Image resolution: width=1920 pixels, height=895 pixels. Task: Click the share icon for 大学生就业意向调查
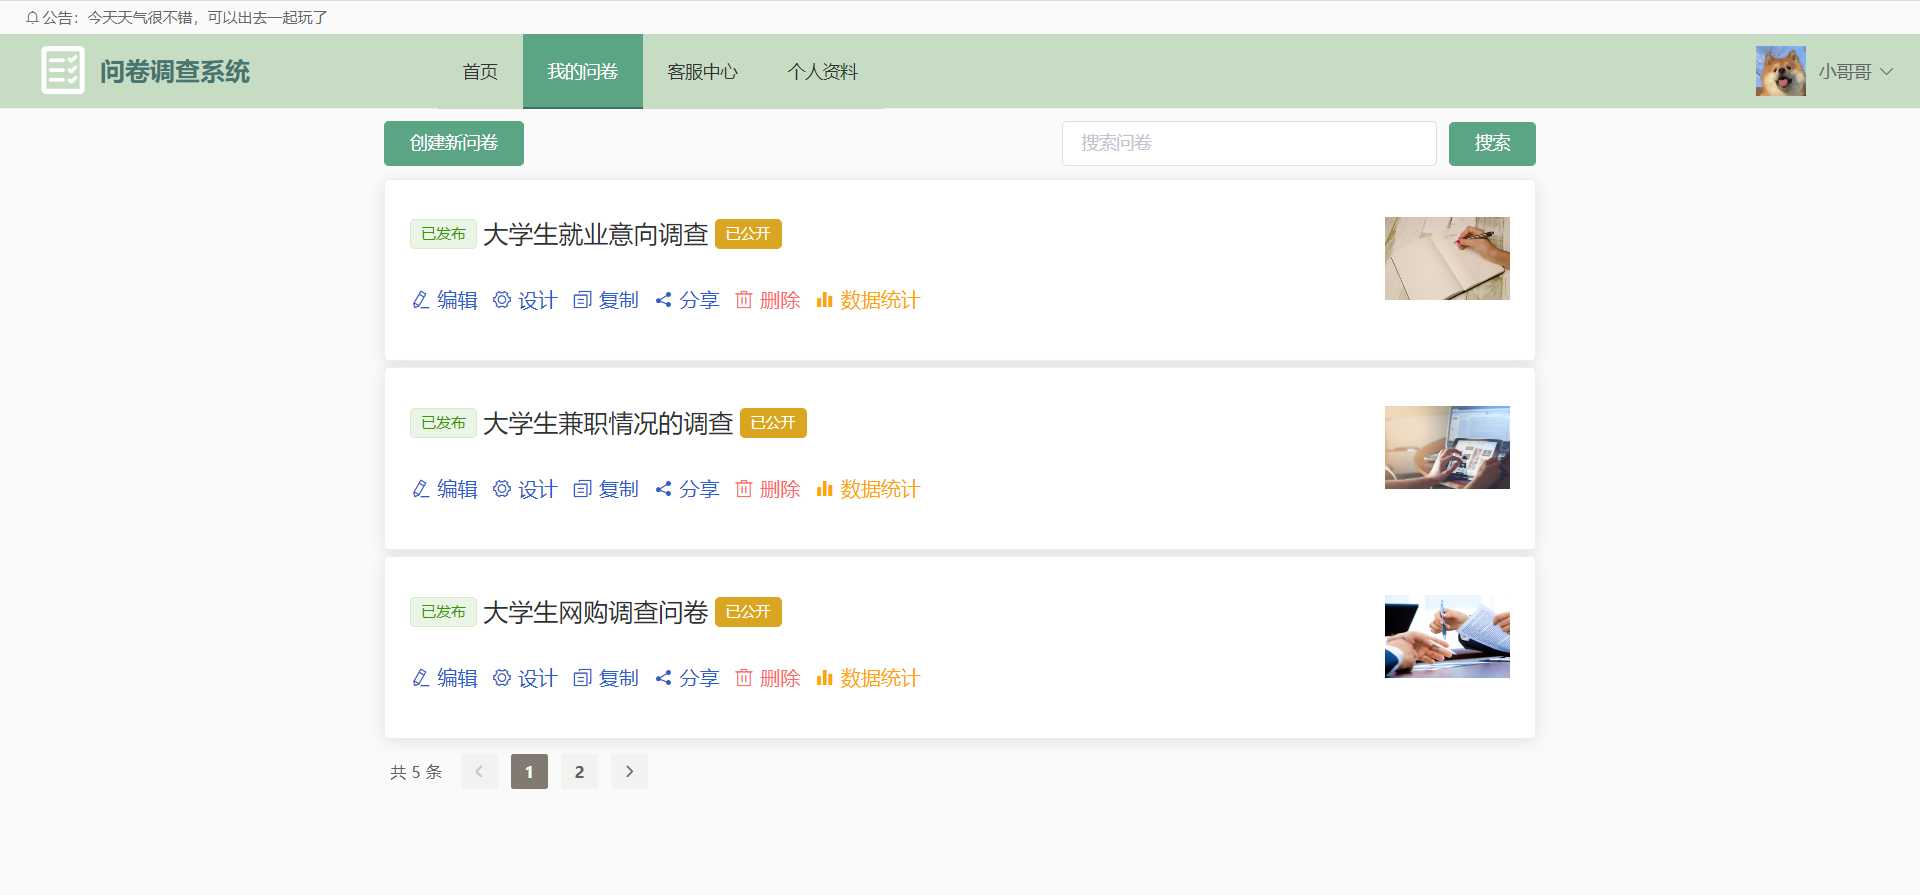[663, 300]
